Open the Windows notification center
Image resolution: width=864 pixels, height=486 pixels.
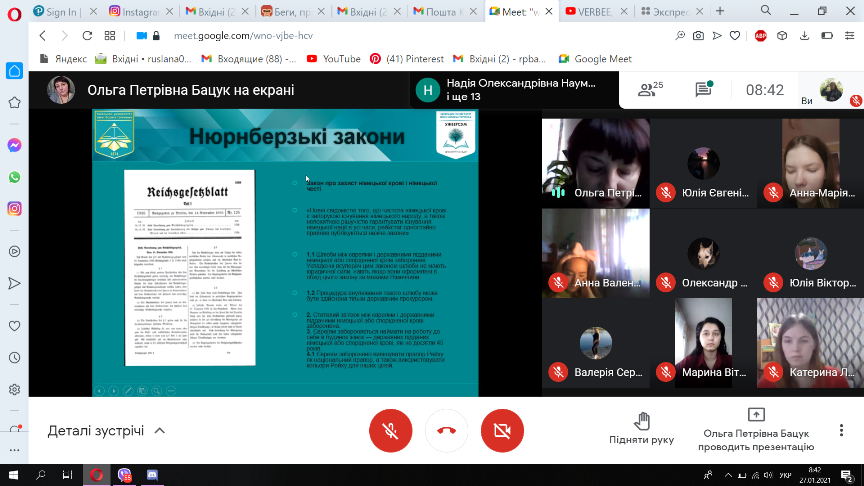tap(847, 475)
